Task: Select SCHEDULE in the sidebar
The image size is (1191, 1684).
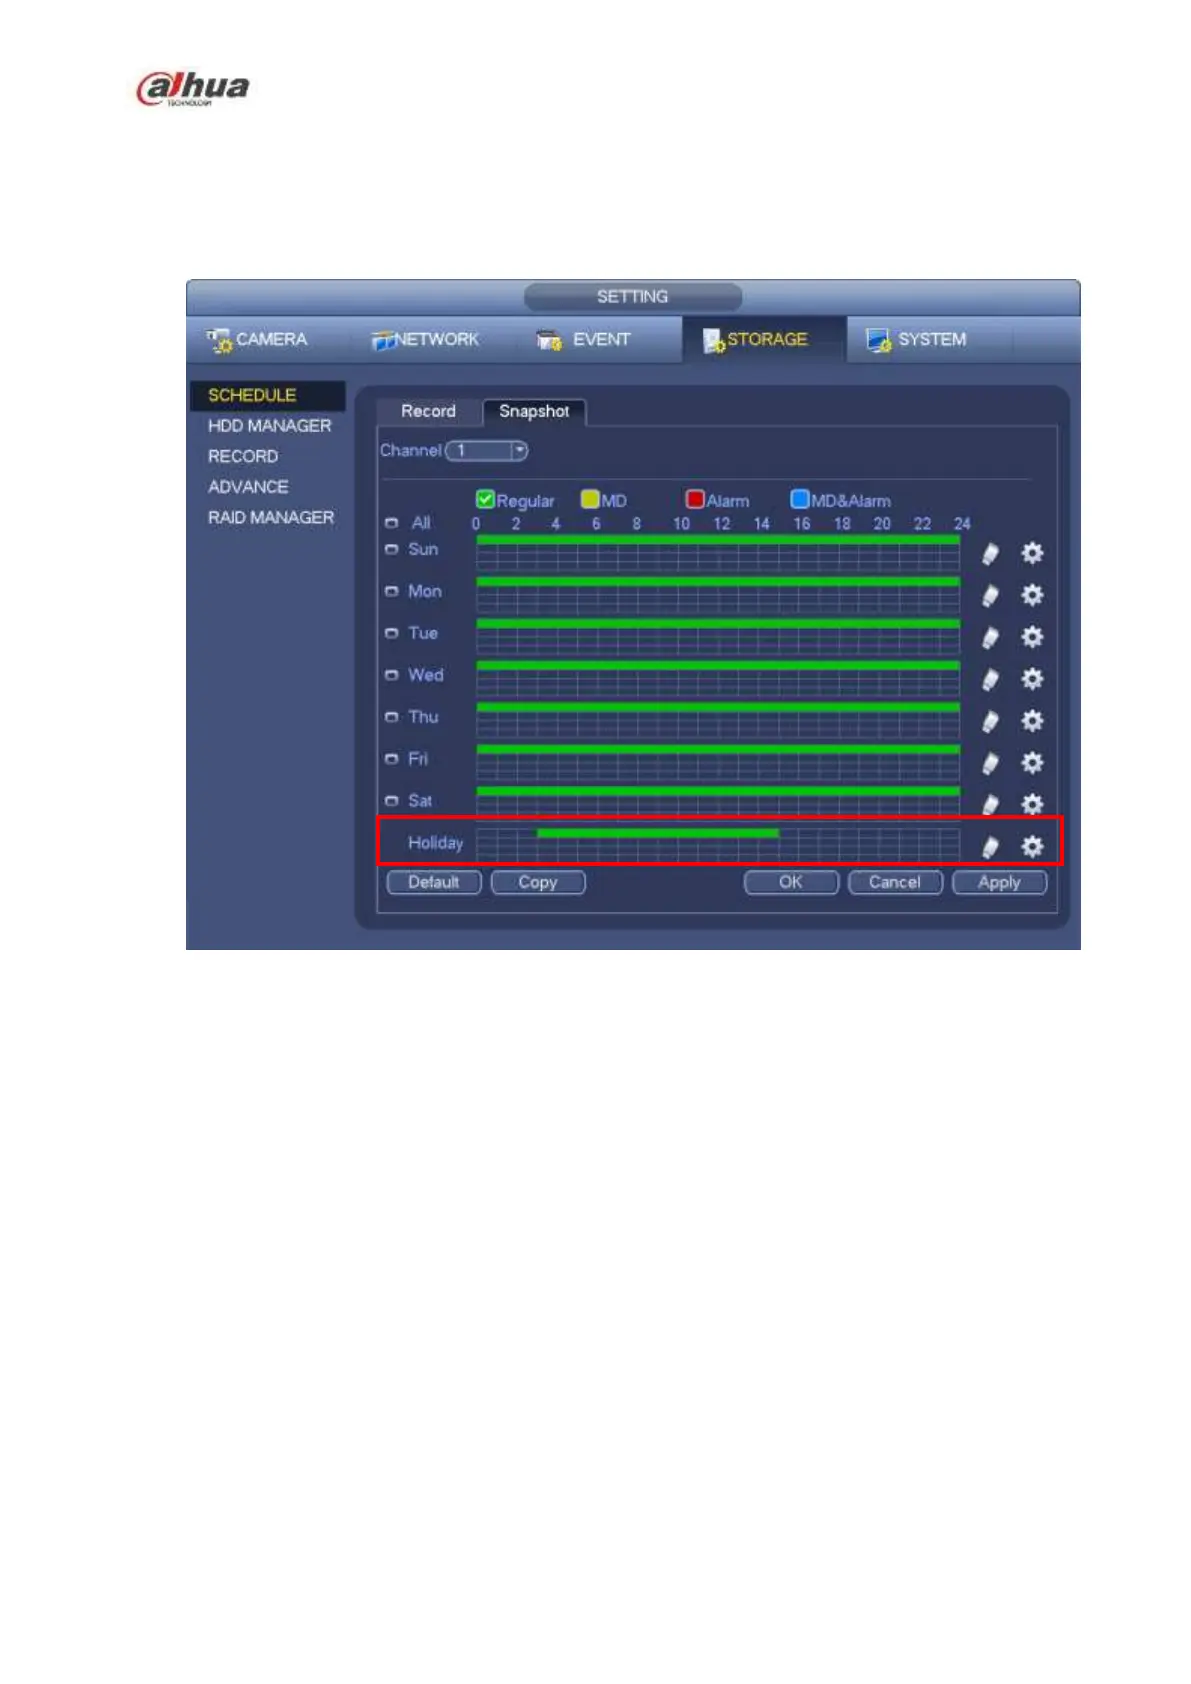Action: tap(267, 395)
